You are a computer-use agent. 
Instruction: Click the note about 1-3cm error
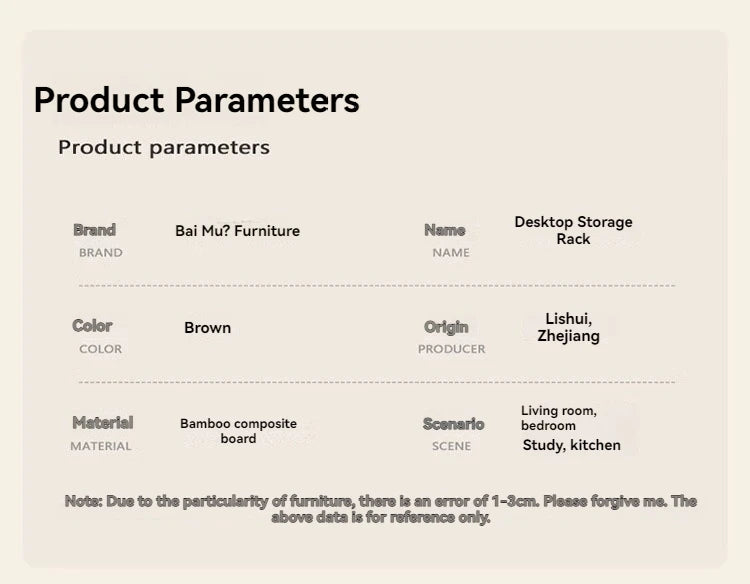[x=381, y=509]
